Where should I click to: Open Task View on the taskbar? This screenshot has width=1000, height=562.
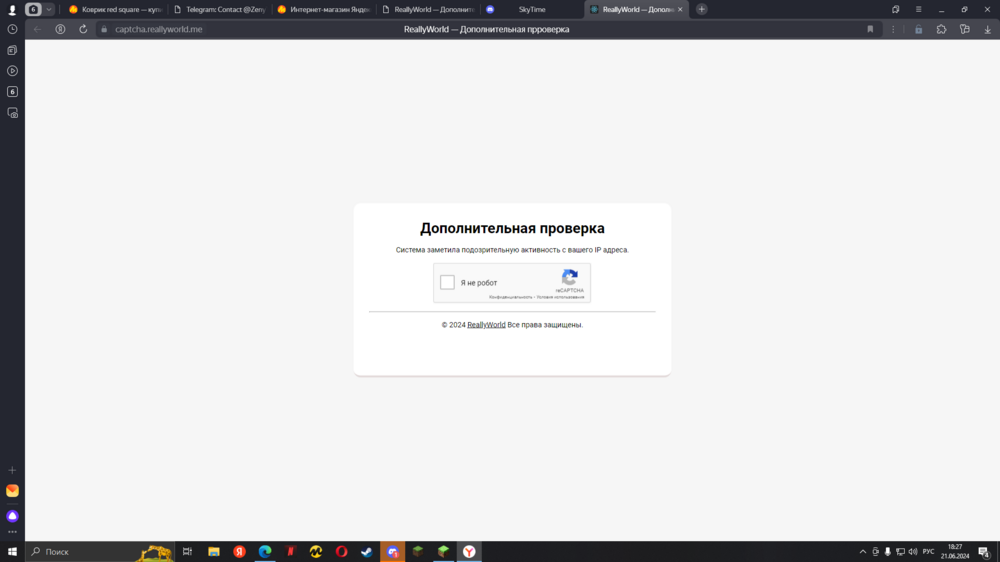coord(188,552)
